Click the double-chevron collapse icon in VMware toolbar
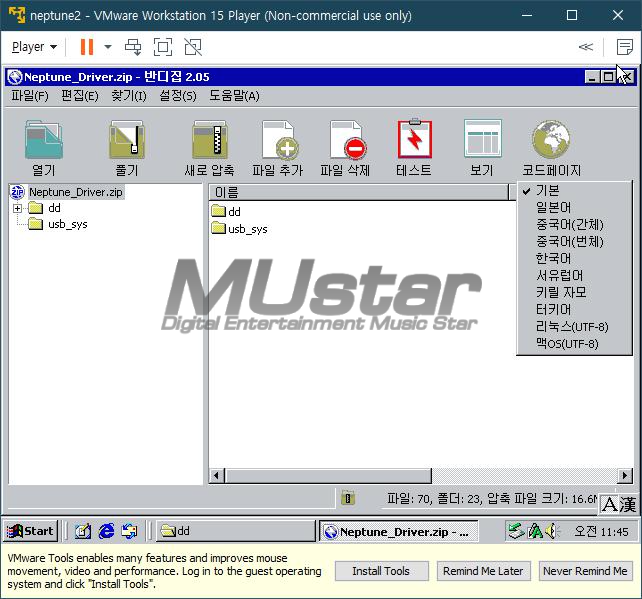This screenshot has width=642, height=599. 585,47
